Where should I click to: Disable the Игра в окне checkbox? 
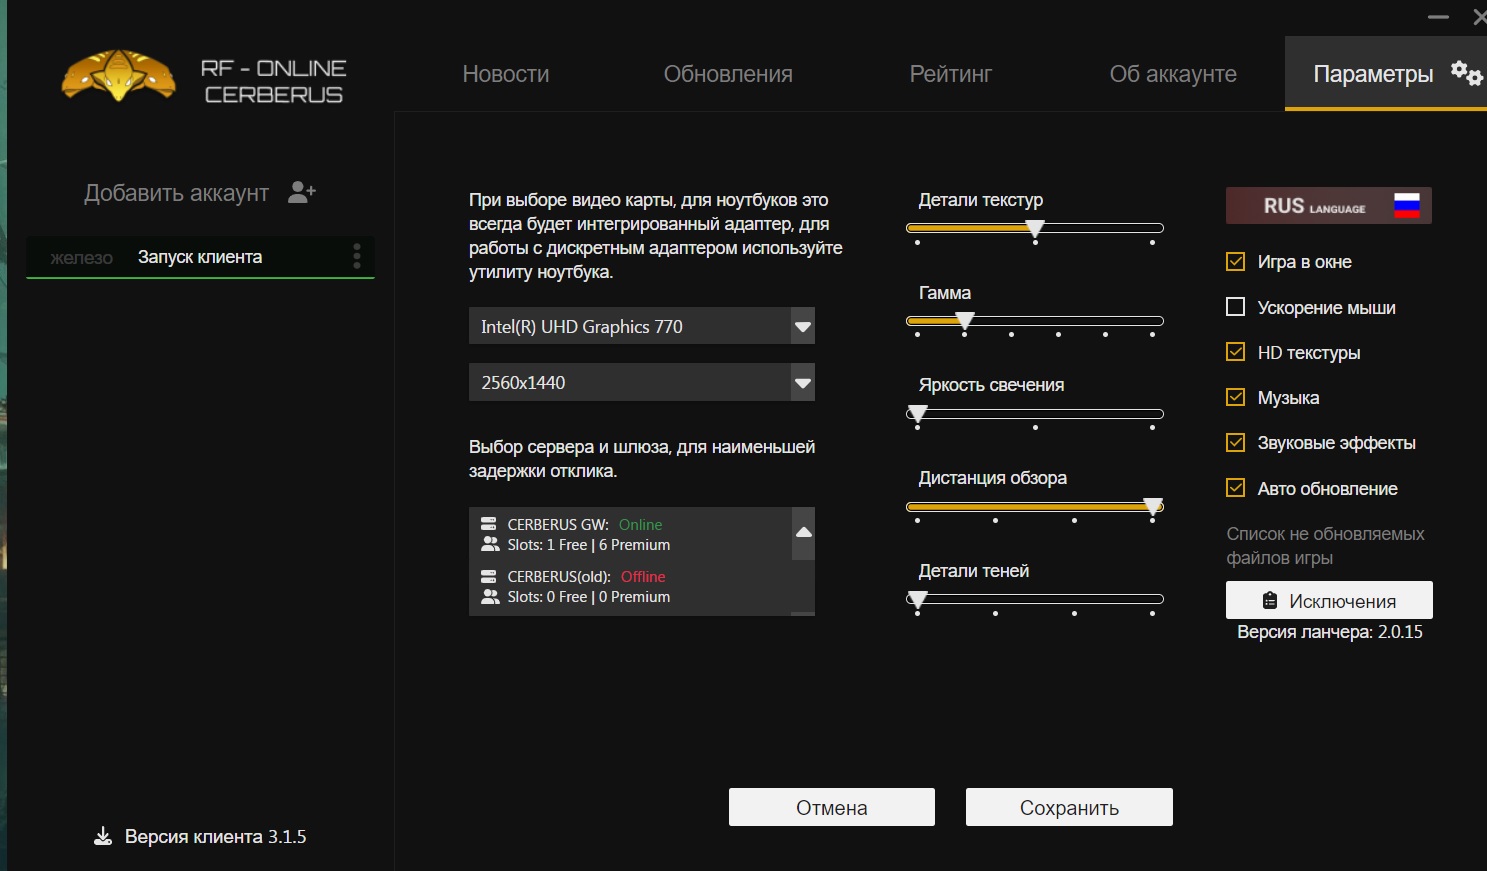point(1236,262)
